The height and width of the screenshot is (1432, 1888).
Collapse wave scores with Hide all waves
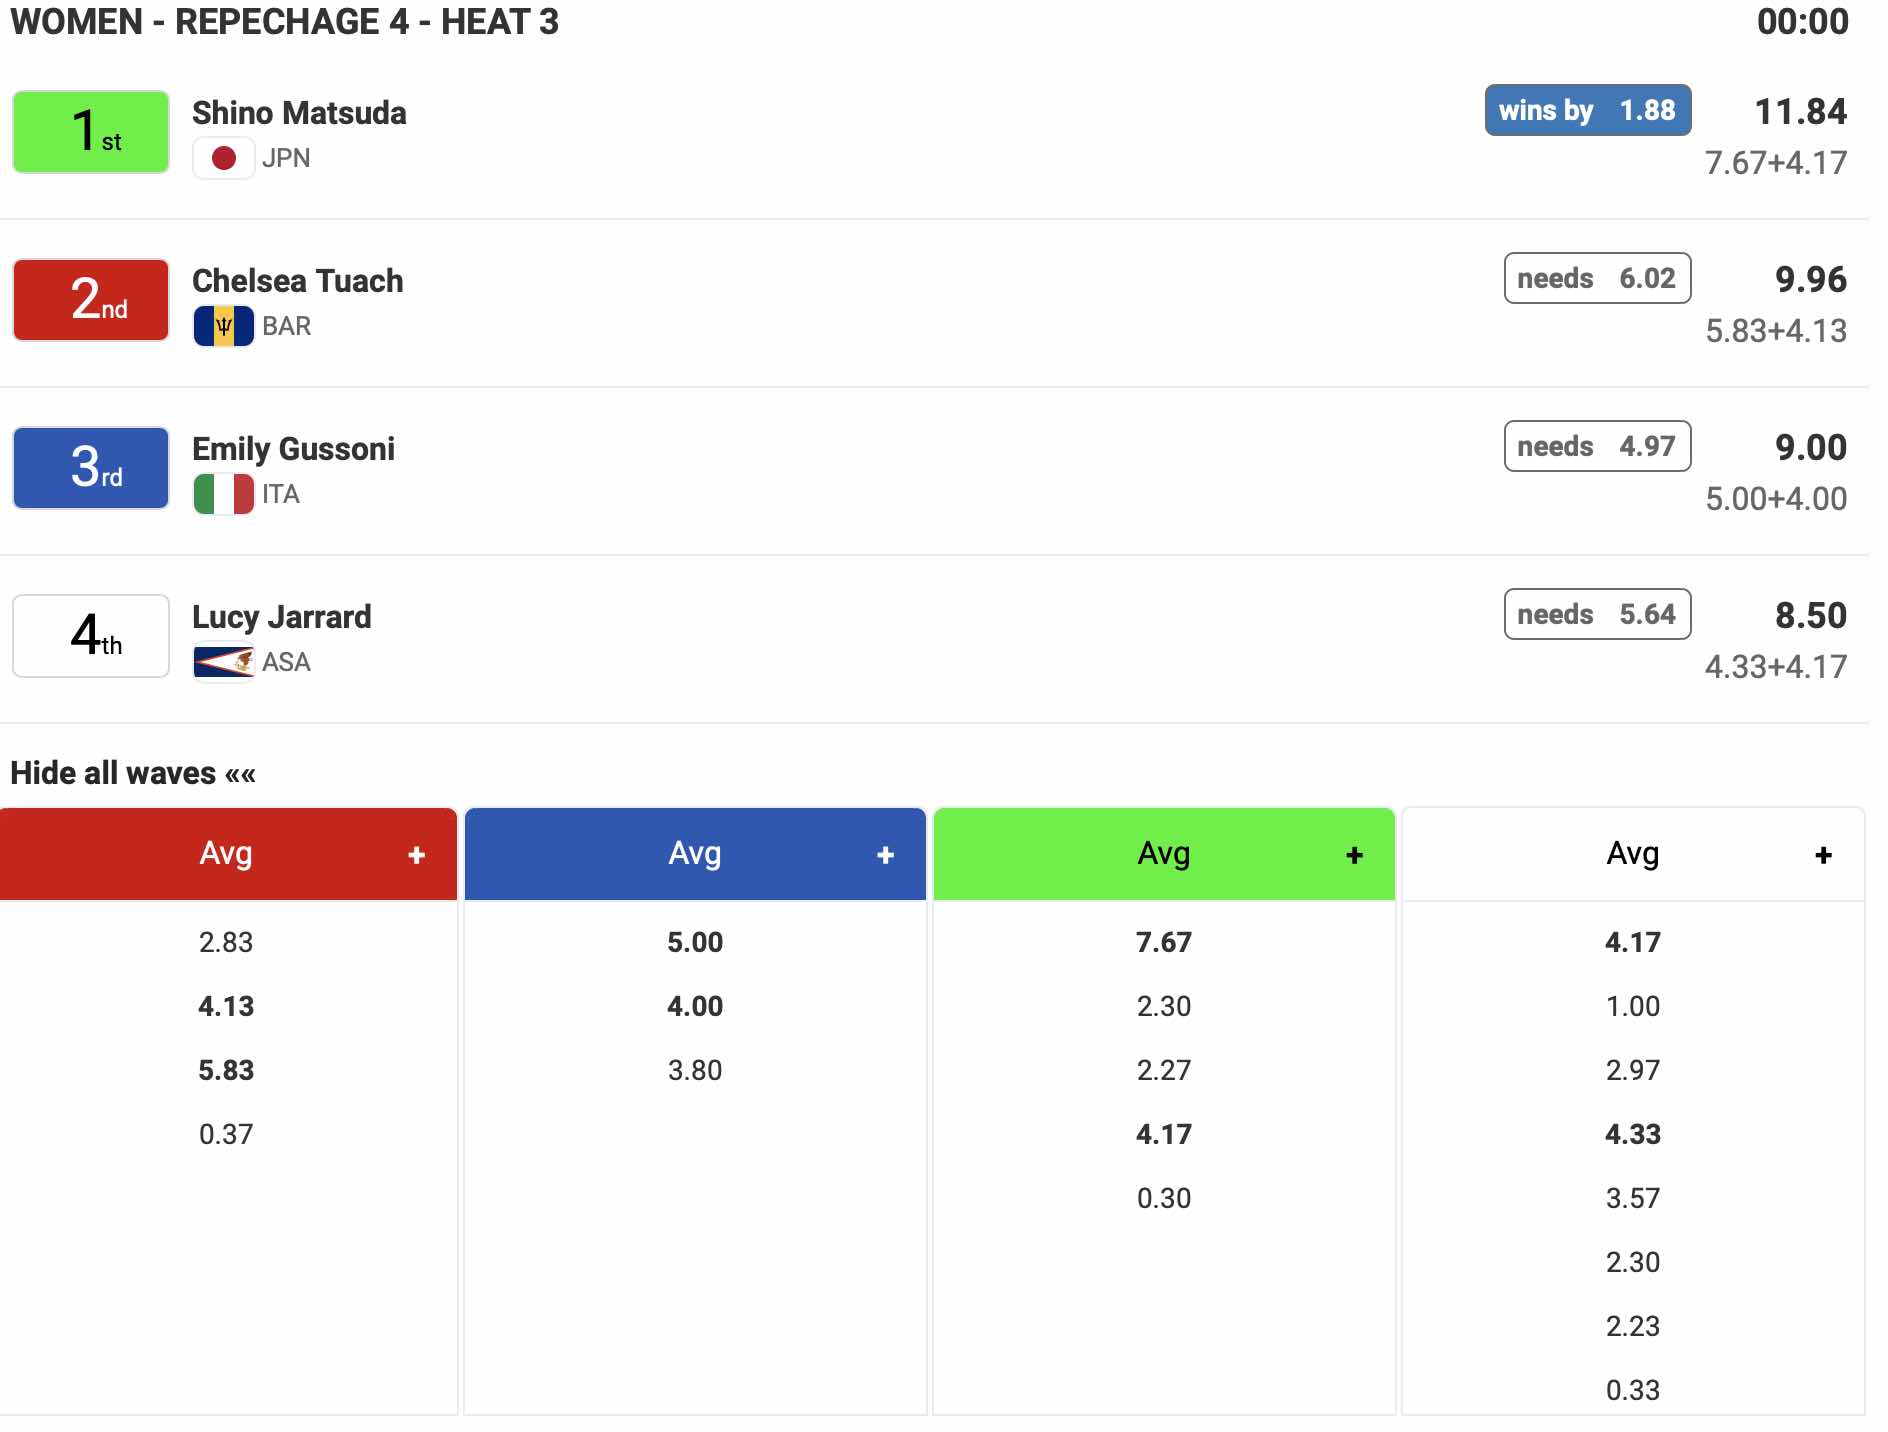tap(133, 773)
